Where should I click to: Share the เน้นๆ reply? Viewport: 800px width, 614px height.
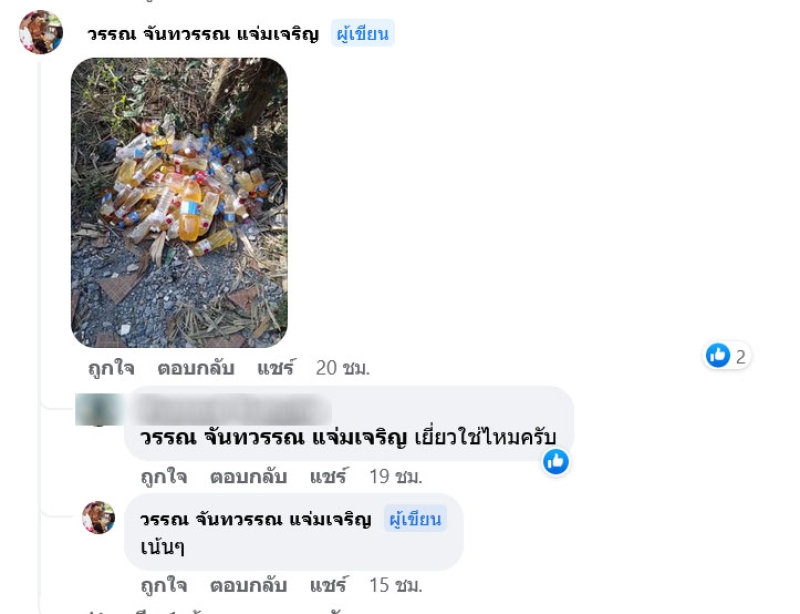(x=328, y=585)
